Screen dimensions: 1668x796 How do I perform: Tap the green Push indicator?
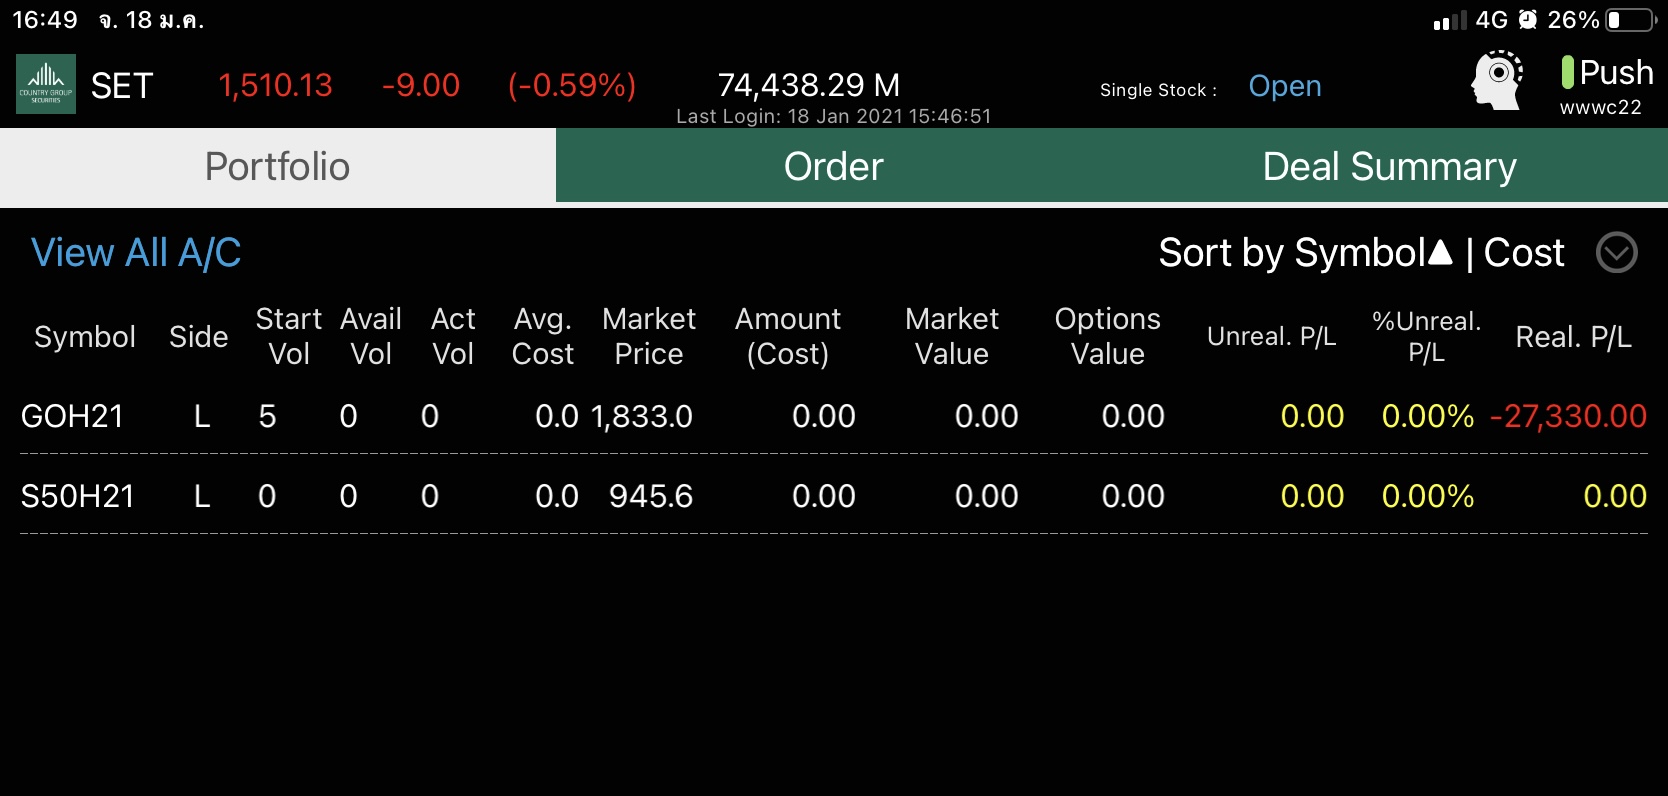click(1567, 72)
